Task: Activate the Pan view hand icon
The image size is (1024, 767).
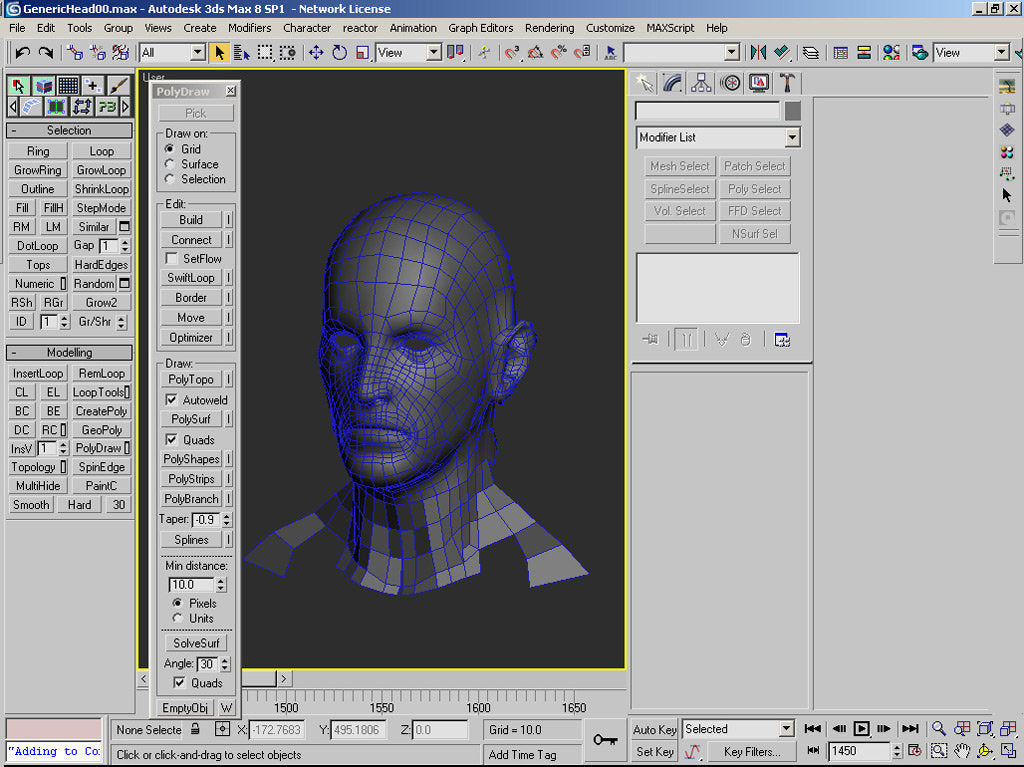Action: pos(962,750)
